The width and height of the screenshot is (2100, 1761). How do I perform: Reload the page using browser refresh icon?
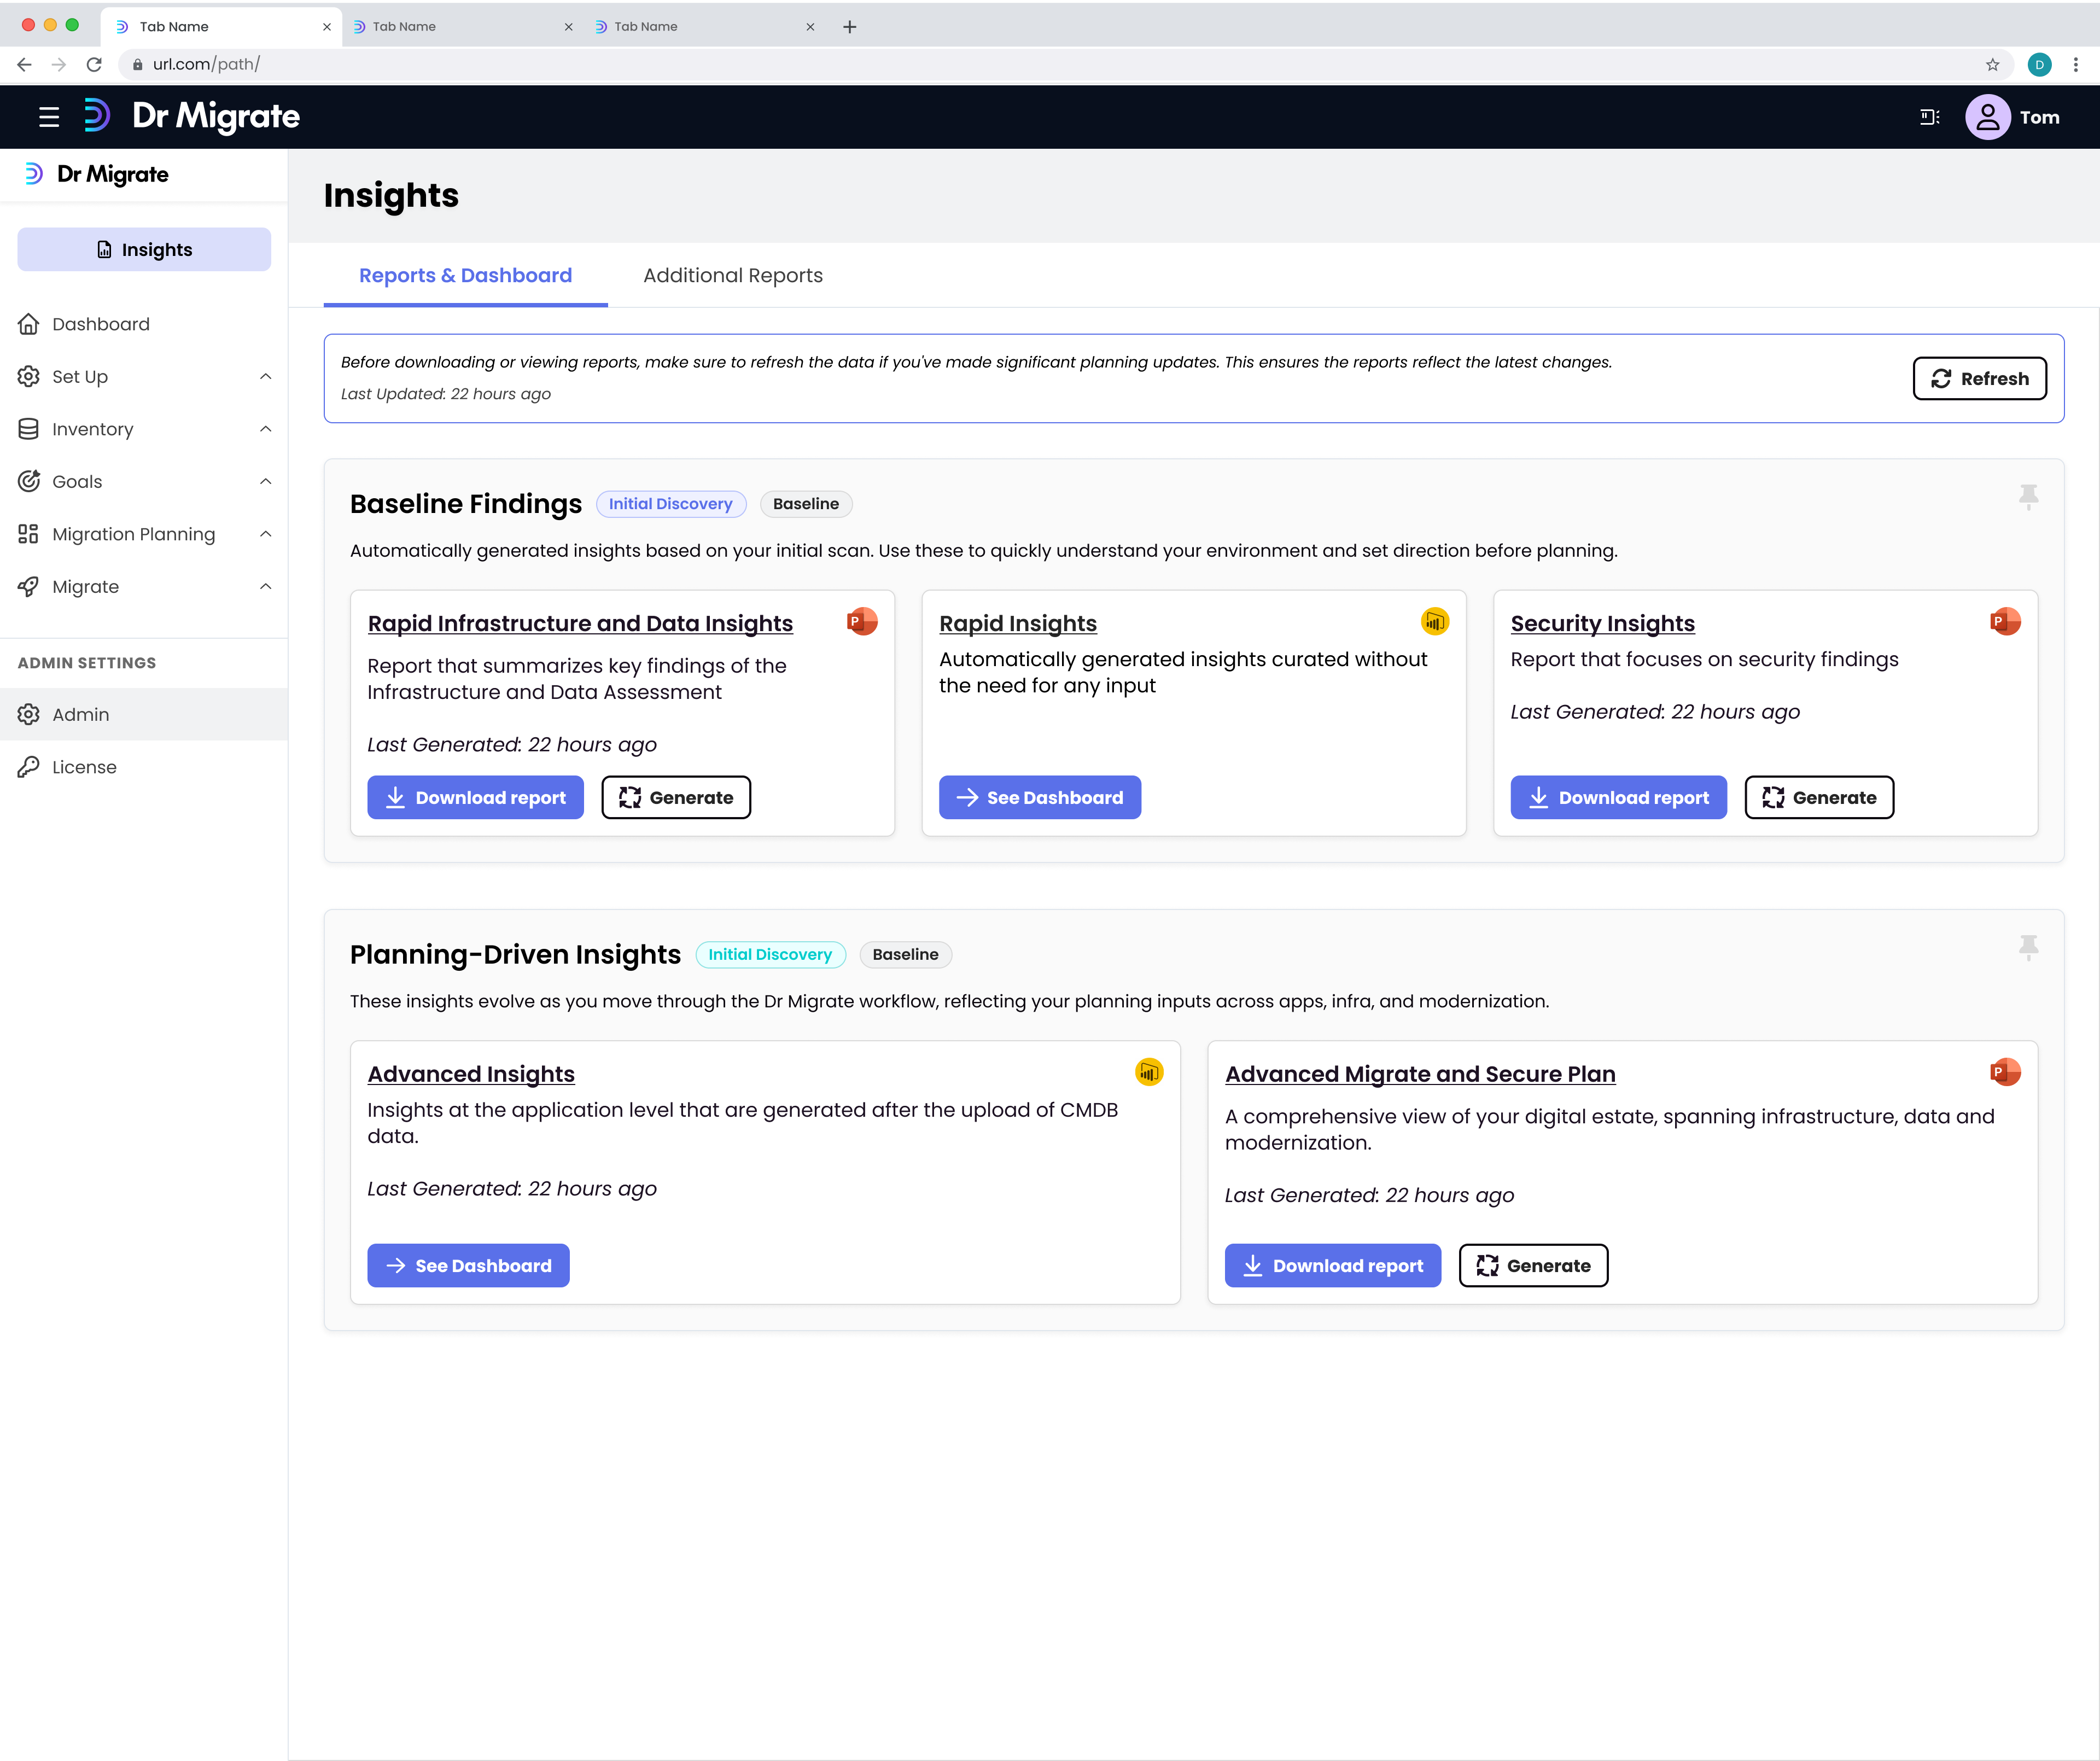94,64
